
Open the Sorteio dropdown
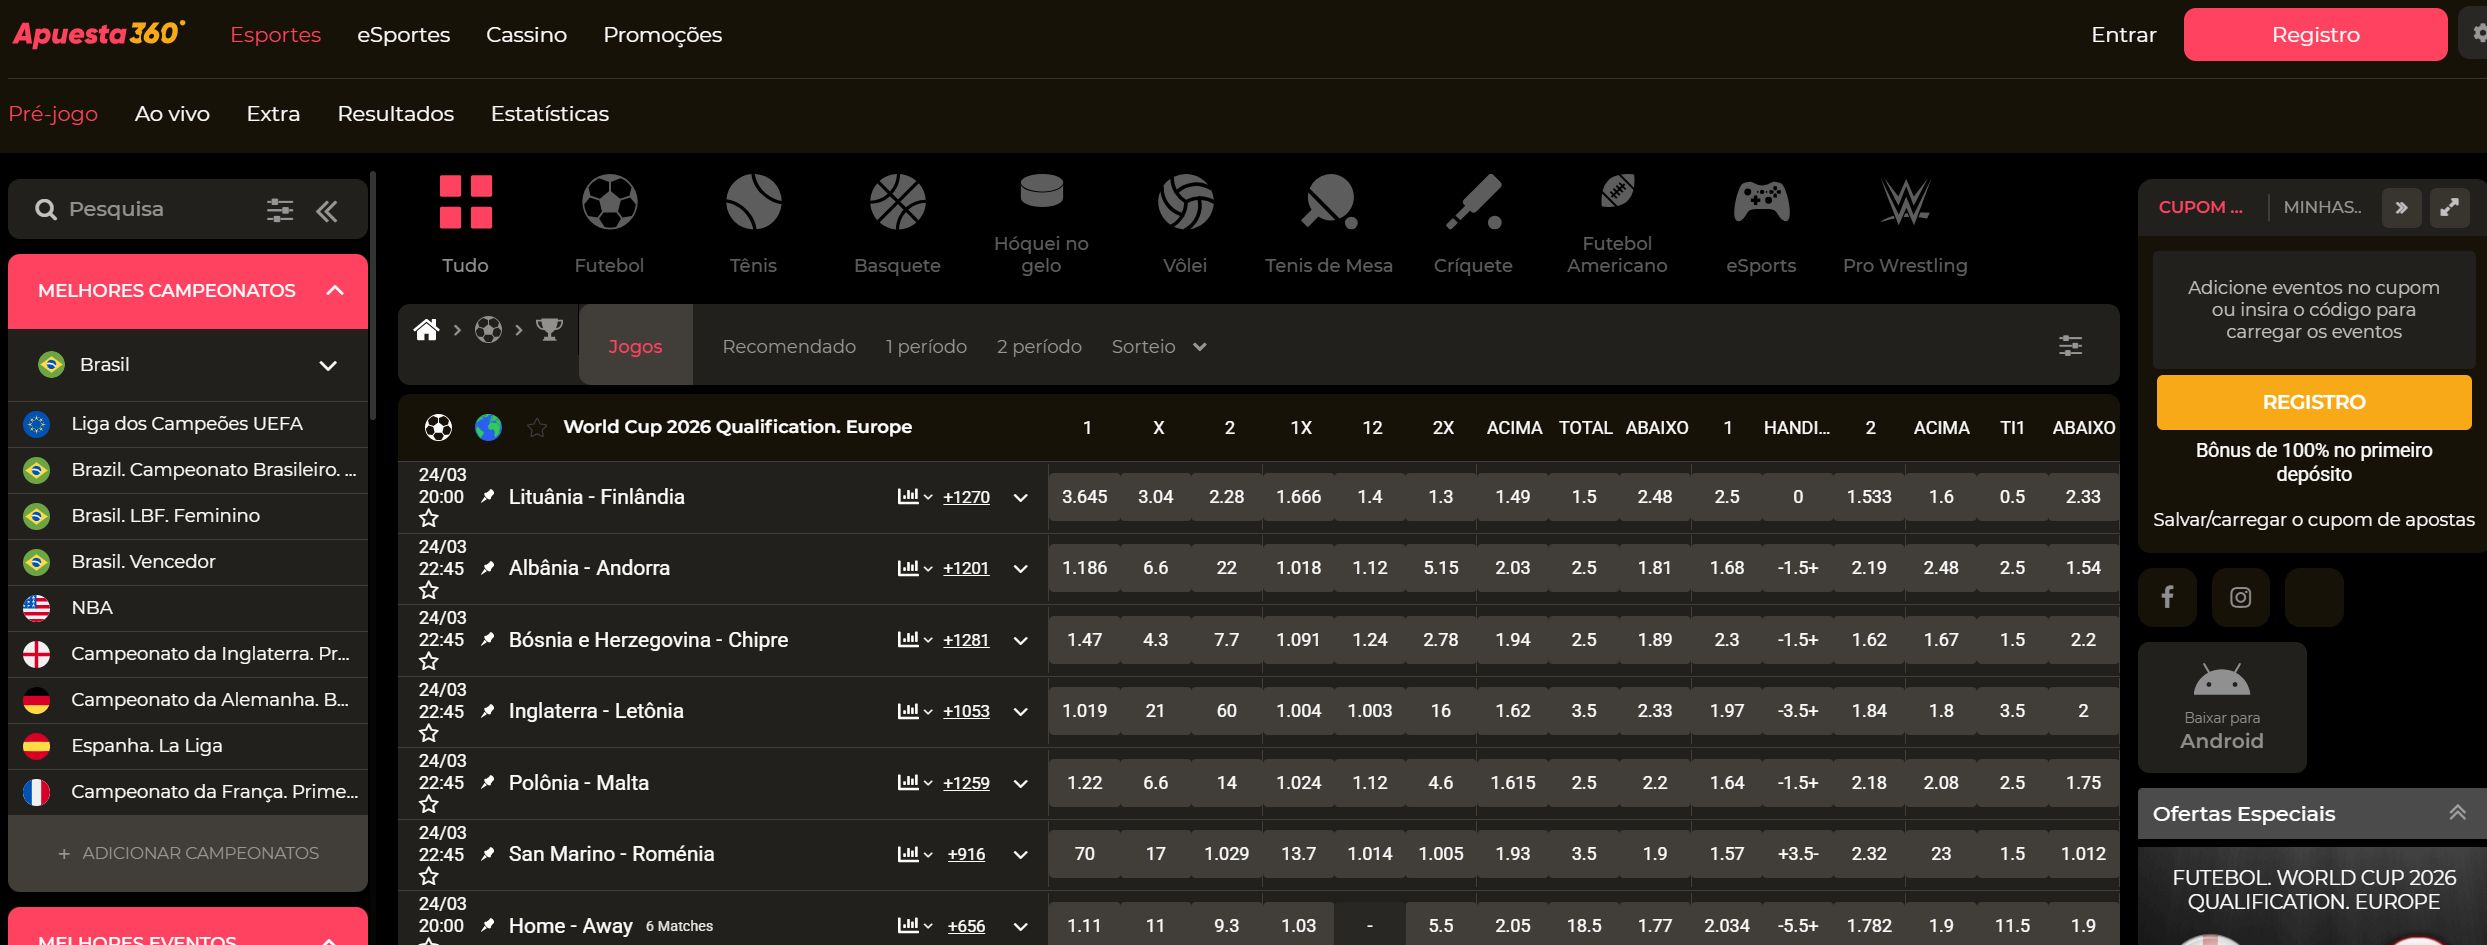[1159, 347]
